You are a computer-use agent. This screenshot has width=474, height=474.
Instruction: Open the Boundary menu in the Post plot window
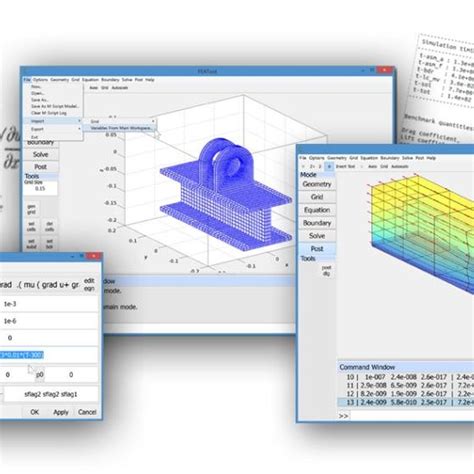point(390,158)
